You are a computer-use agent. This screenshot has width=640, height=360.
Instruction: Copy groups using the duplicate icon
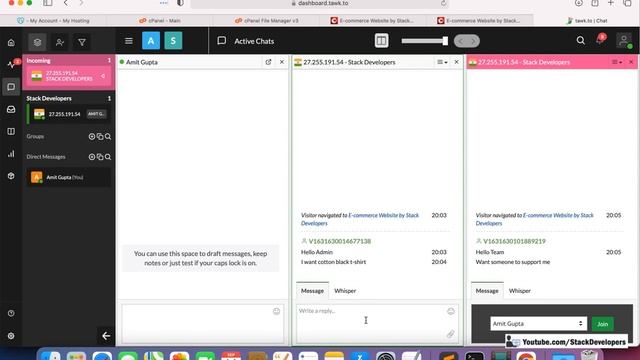[x=100, y=136]
